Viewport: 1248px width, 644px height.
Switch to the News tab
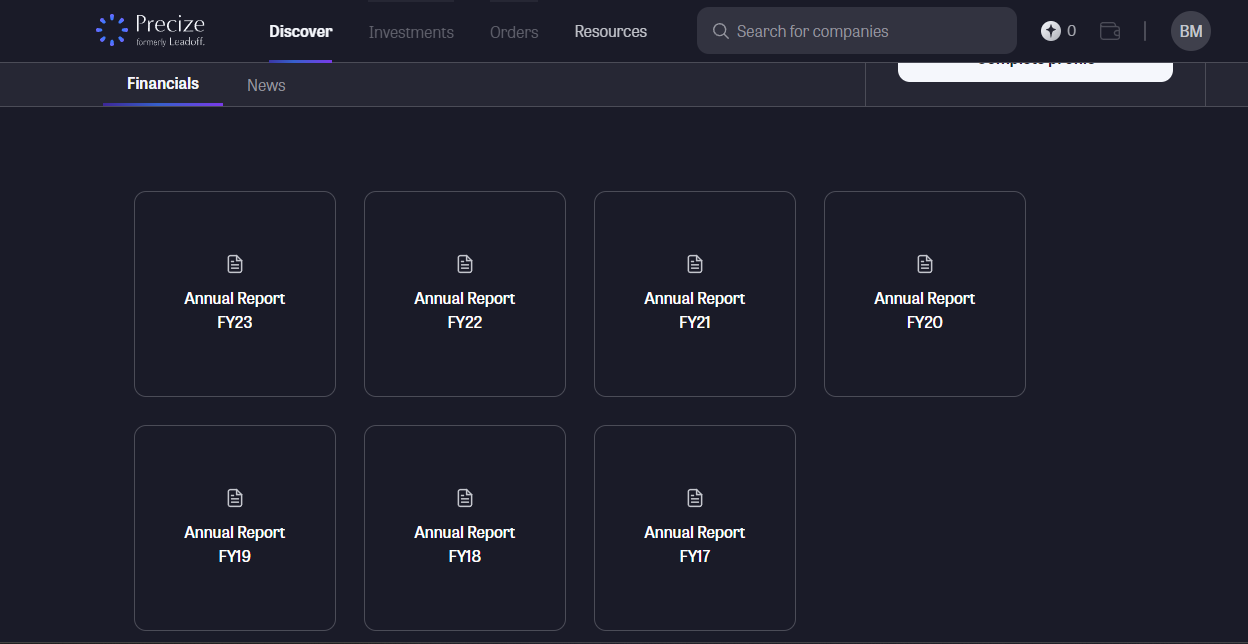pos(266,85)
